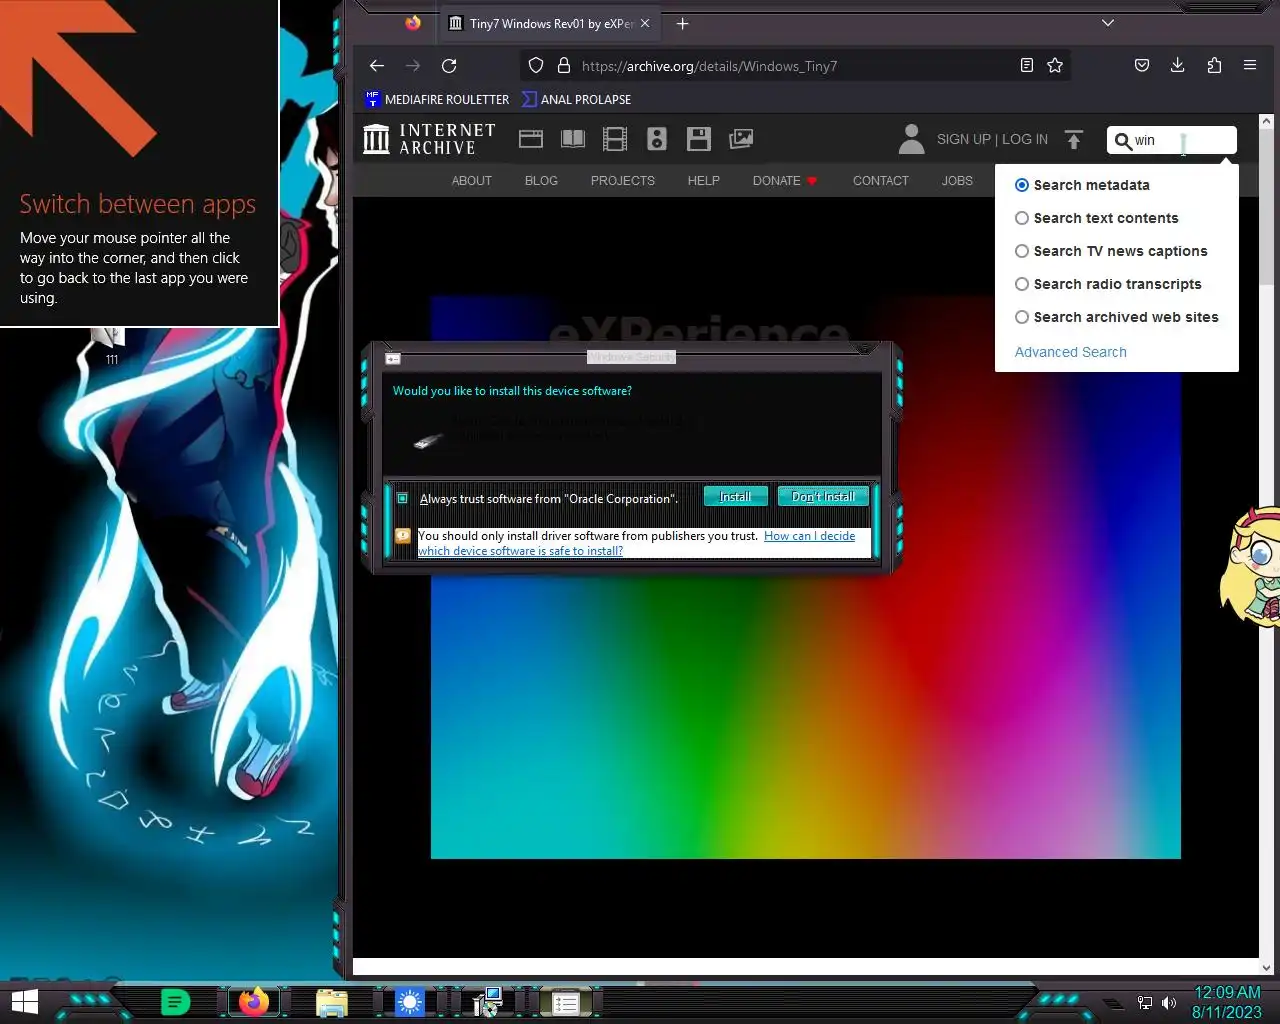Open the MEDIAFIRE ROULETTER bookmark
Viewport: 1280px width, 1024px height.
[437, 99]
